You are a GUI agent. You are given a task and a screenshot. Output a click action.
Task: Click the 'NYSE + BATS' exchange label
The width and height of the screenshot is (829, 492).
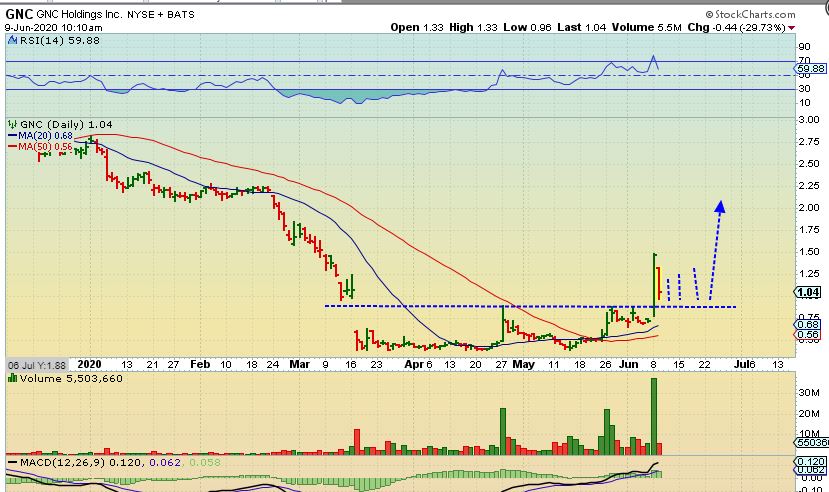(161, 14)
